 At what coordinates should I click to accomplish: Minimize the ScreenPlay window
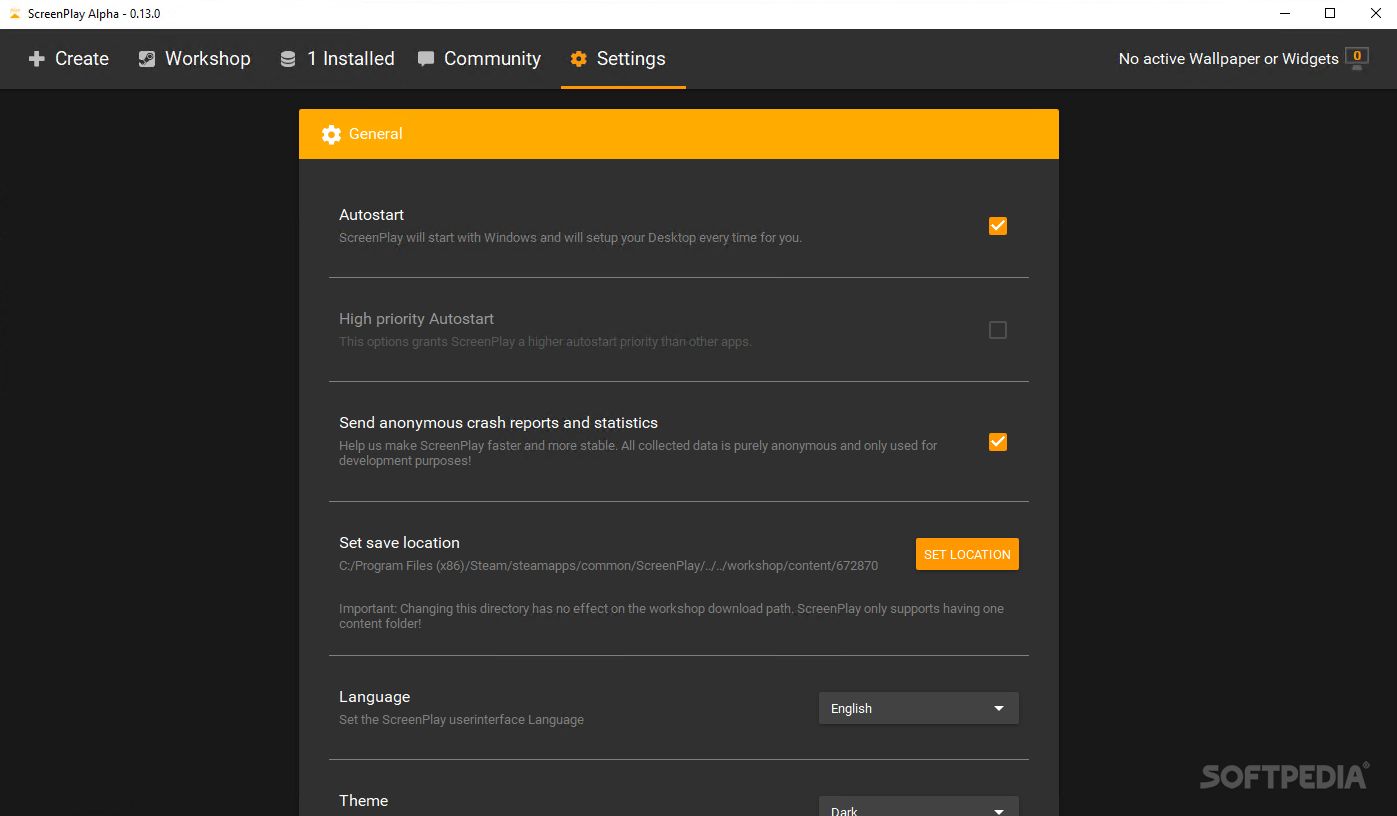click(x=1284, y=14)
